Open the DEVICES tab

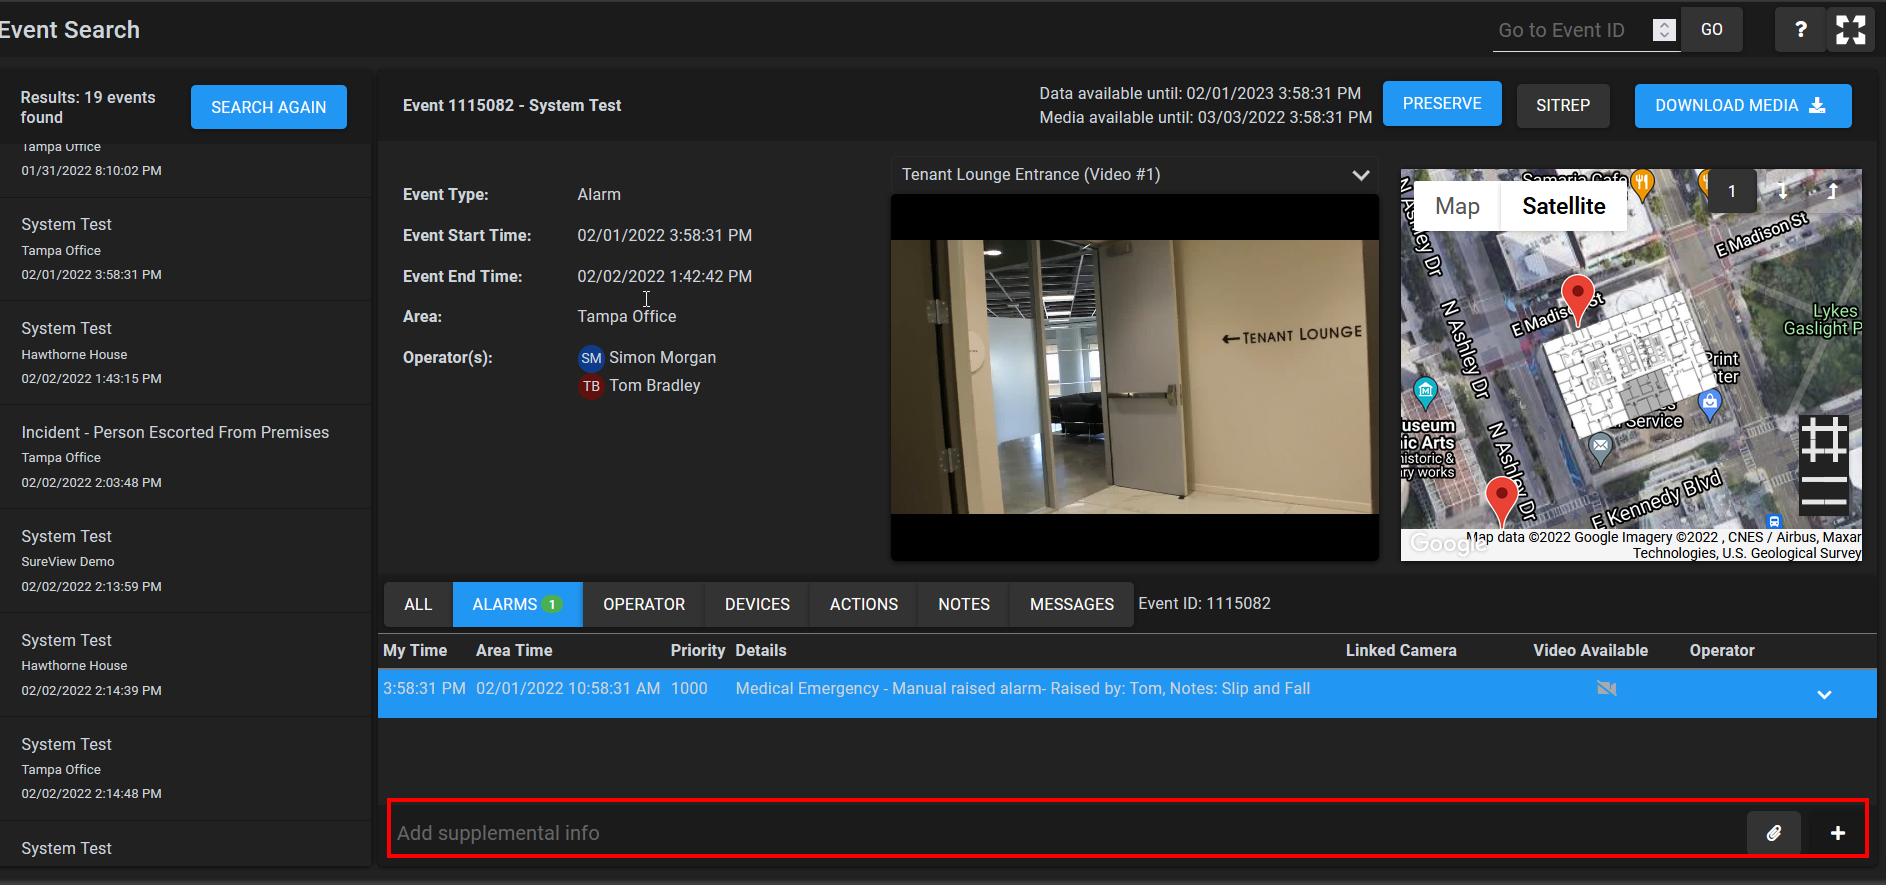coord(757,604)
